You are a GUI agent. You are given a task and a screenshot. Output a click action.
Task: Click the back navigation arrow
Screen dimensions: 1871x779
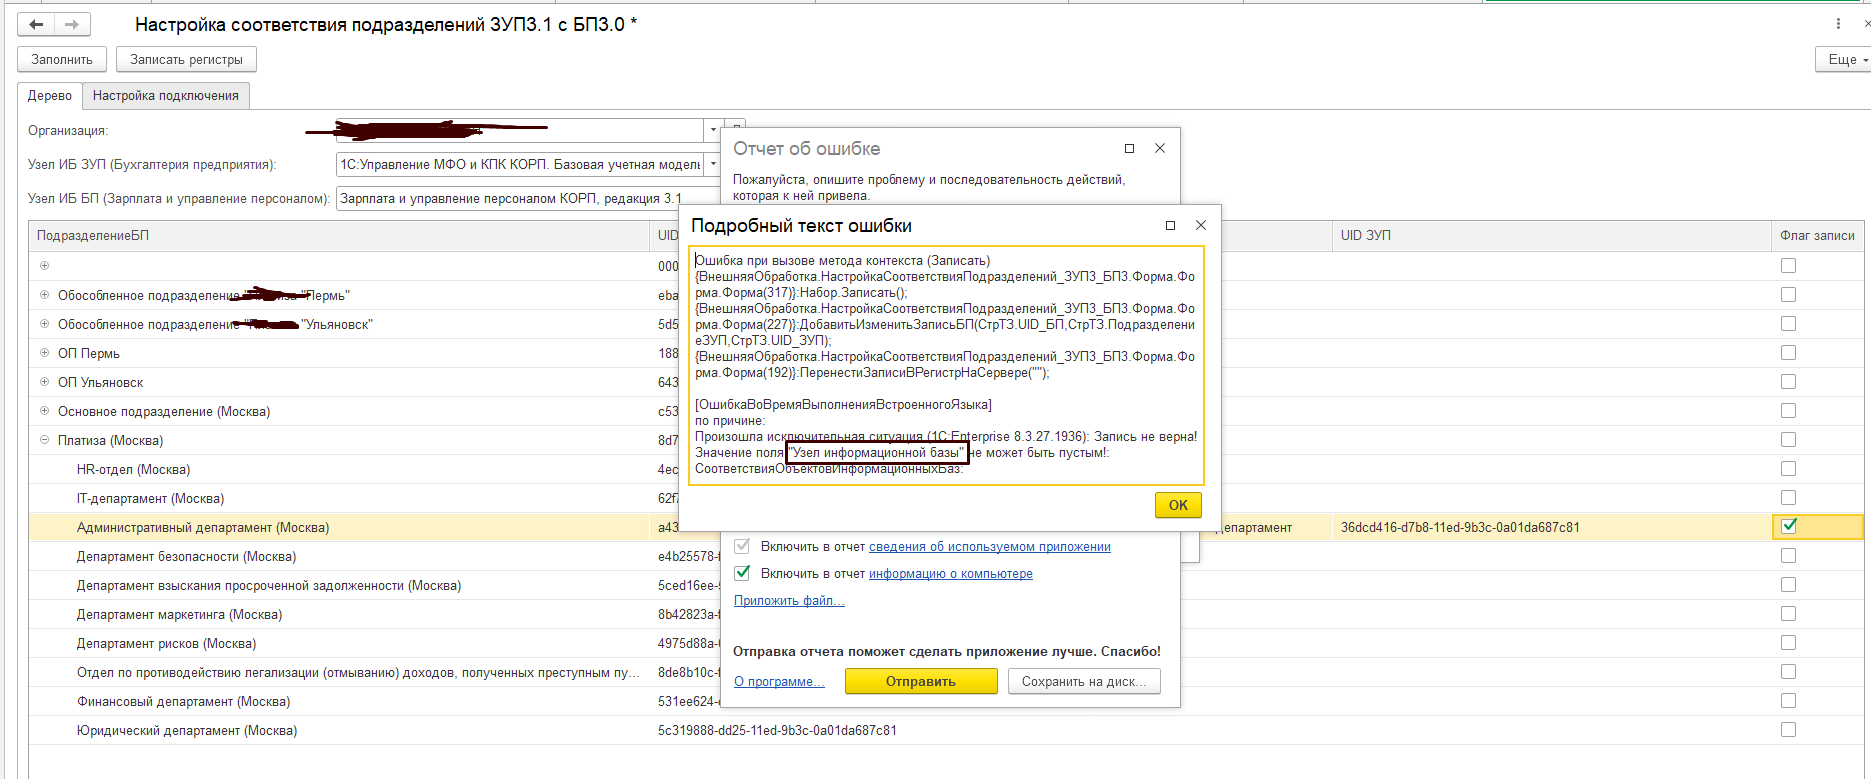pos(36,24)
